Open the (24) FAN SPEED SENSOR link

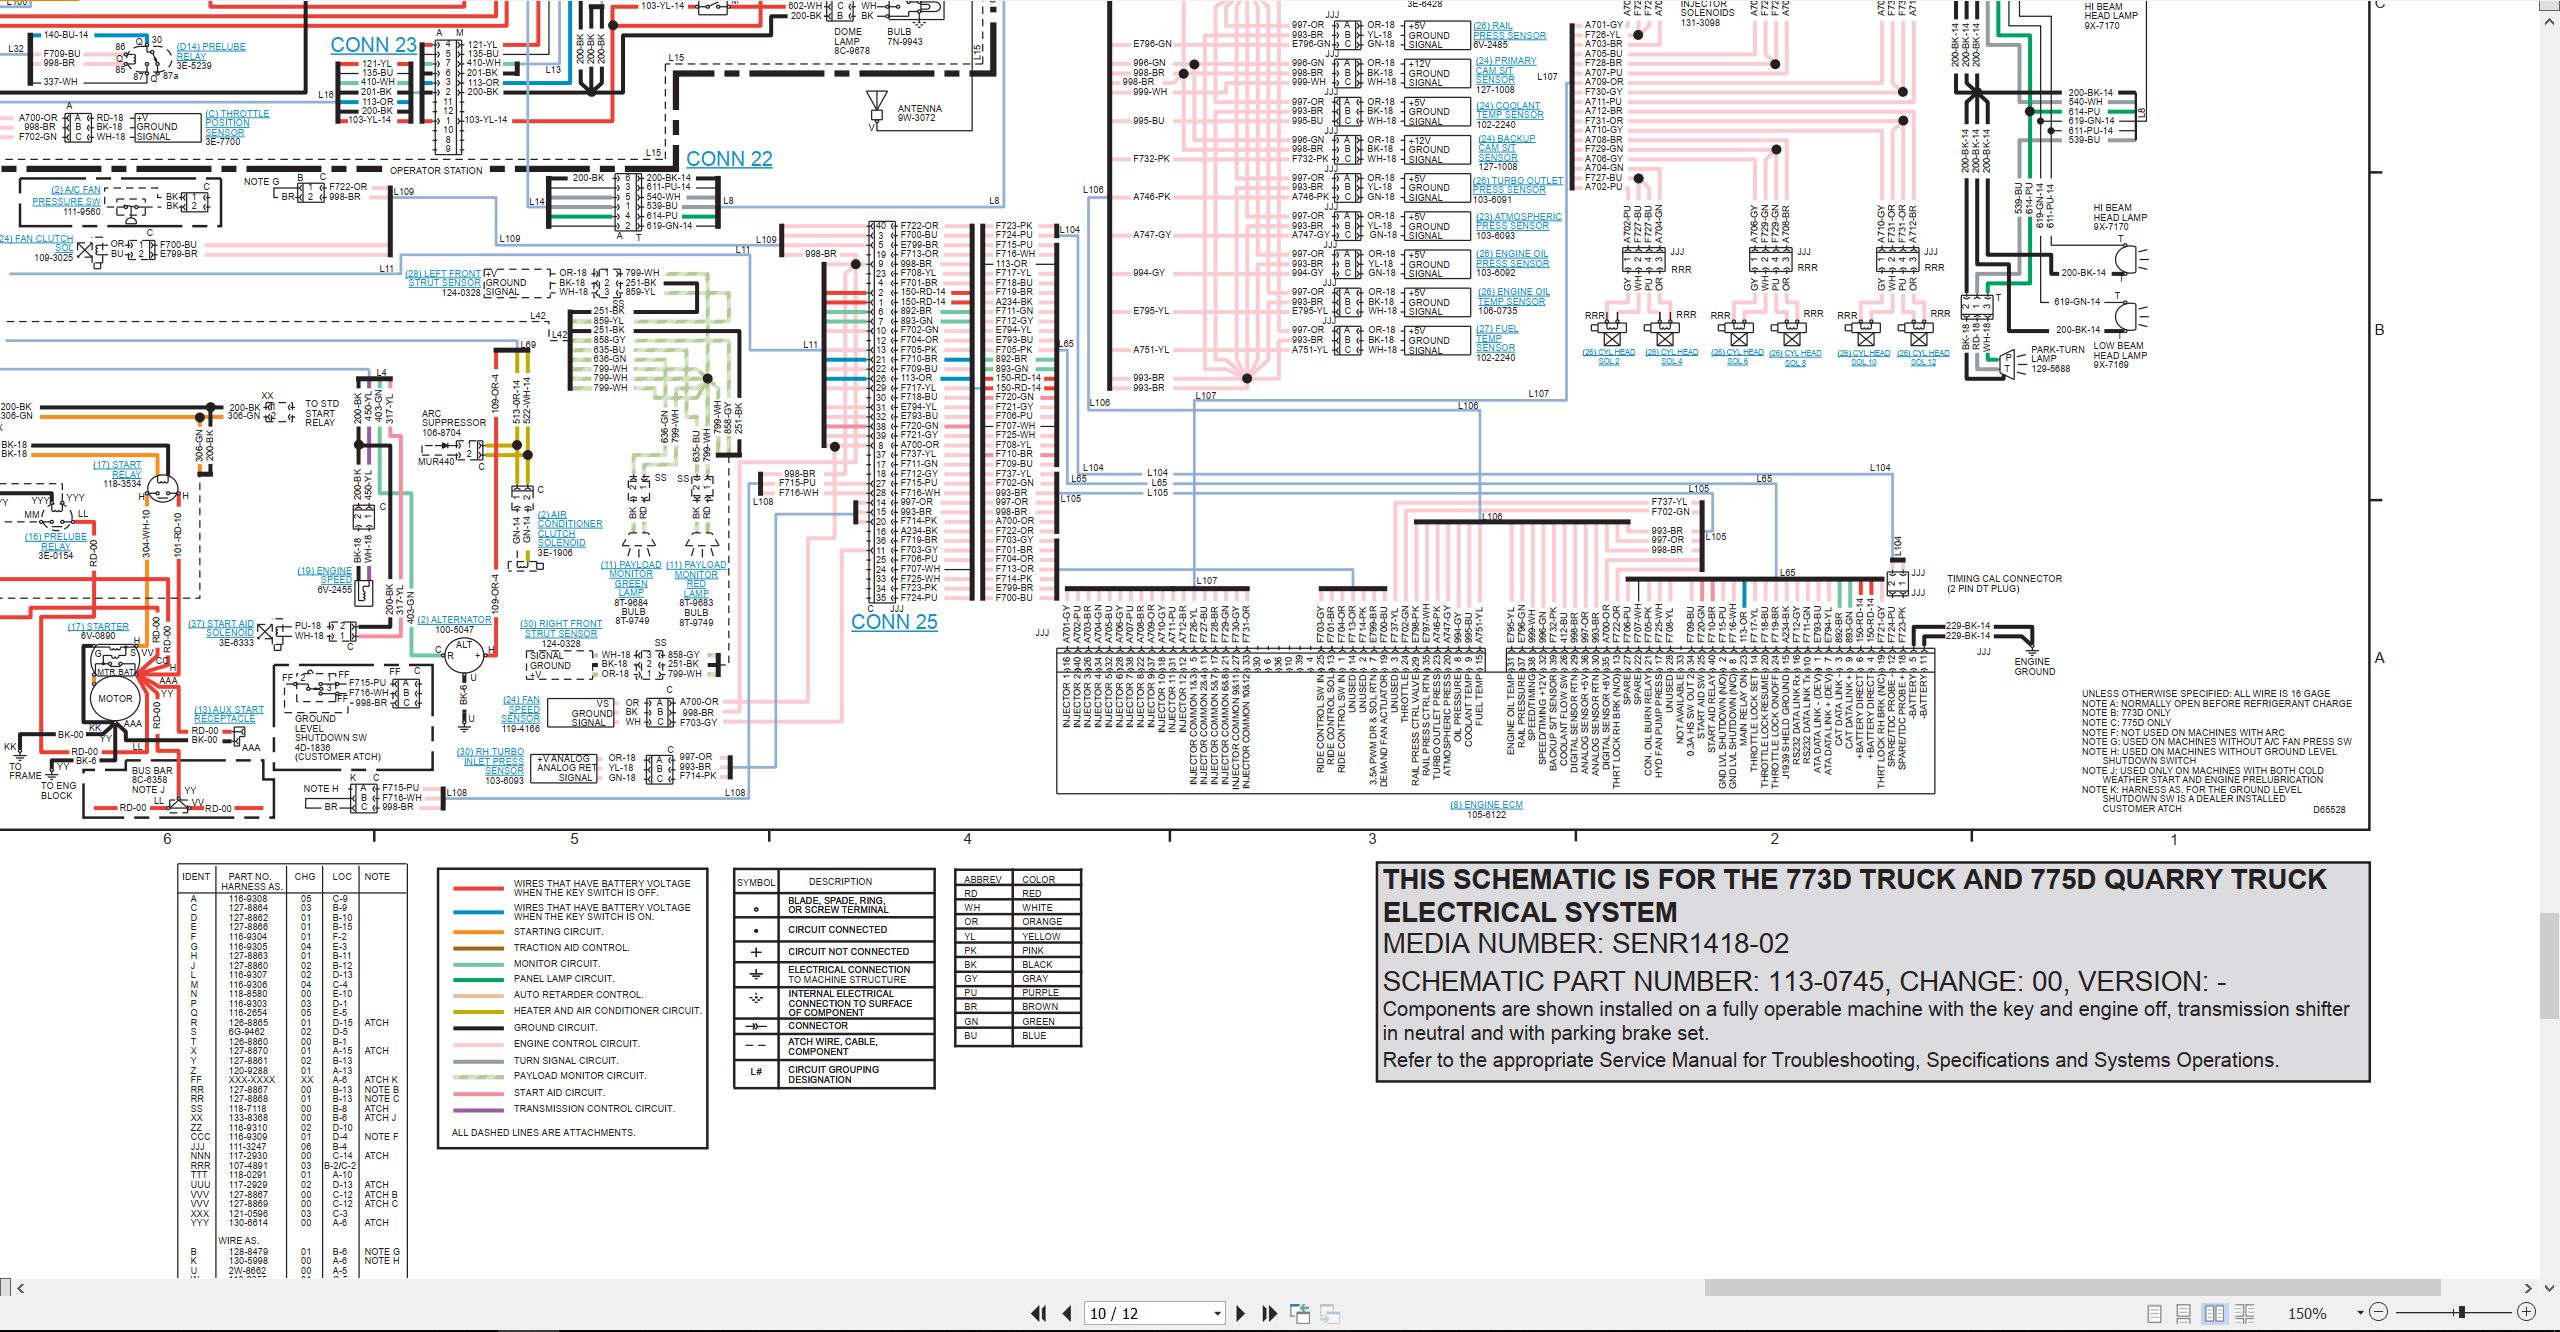(x=521, y=709)
